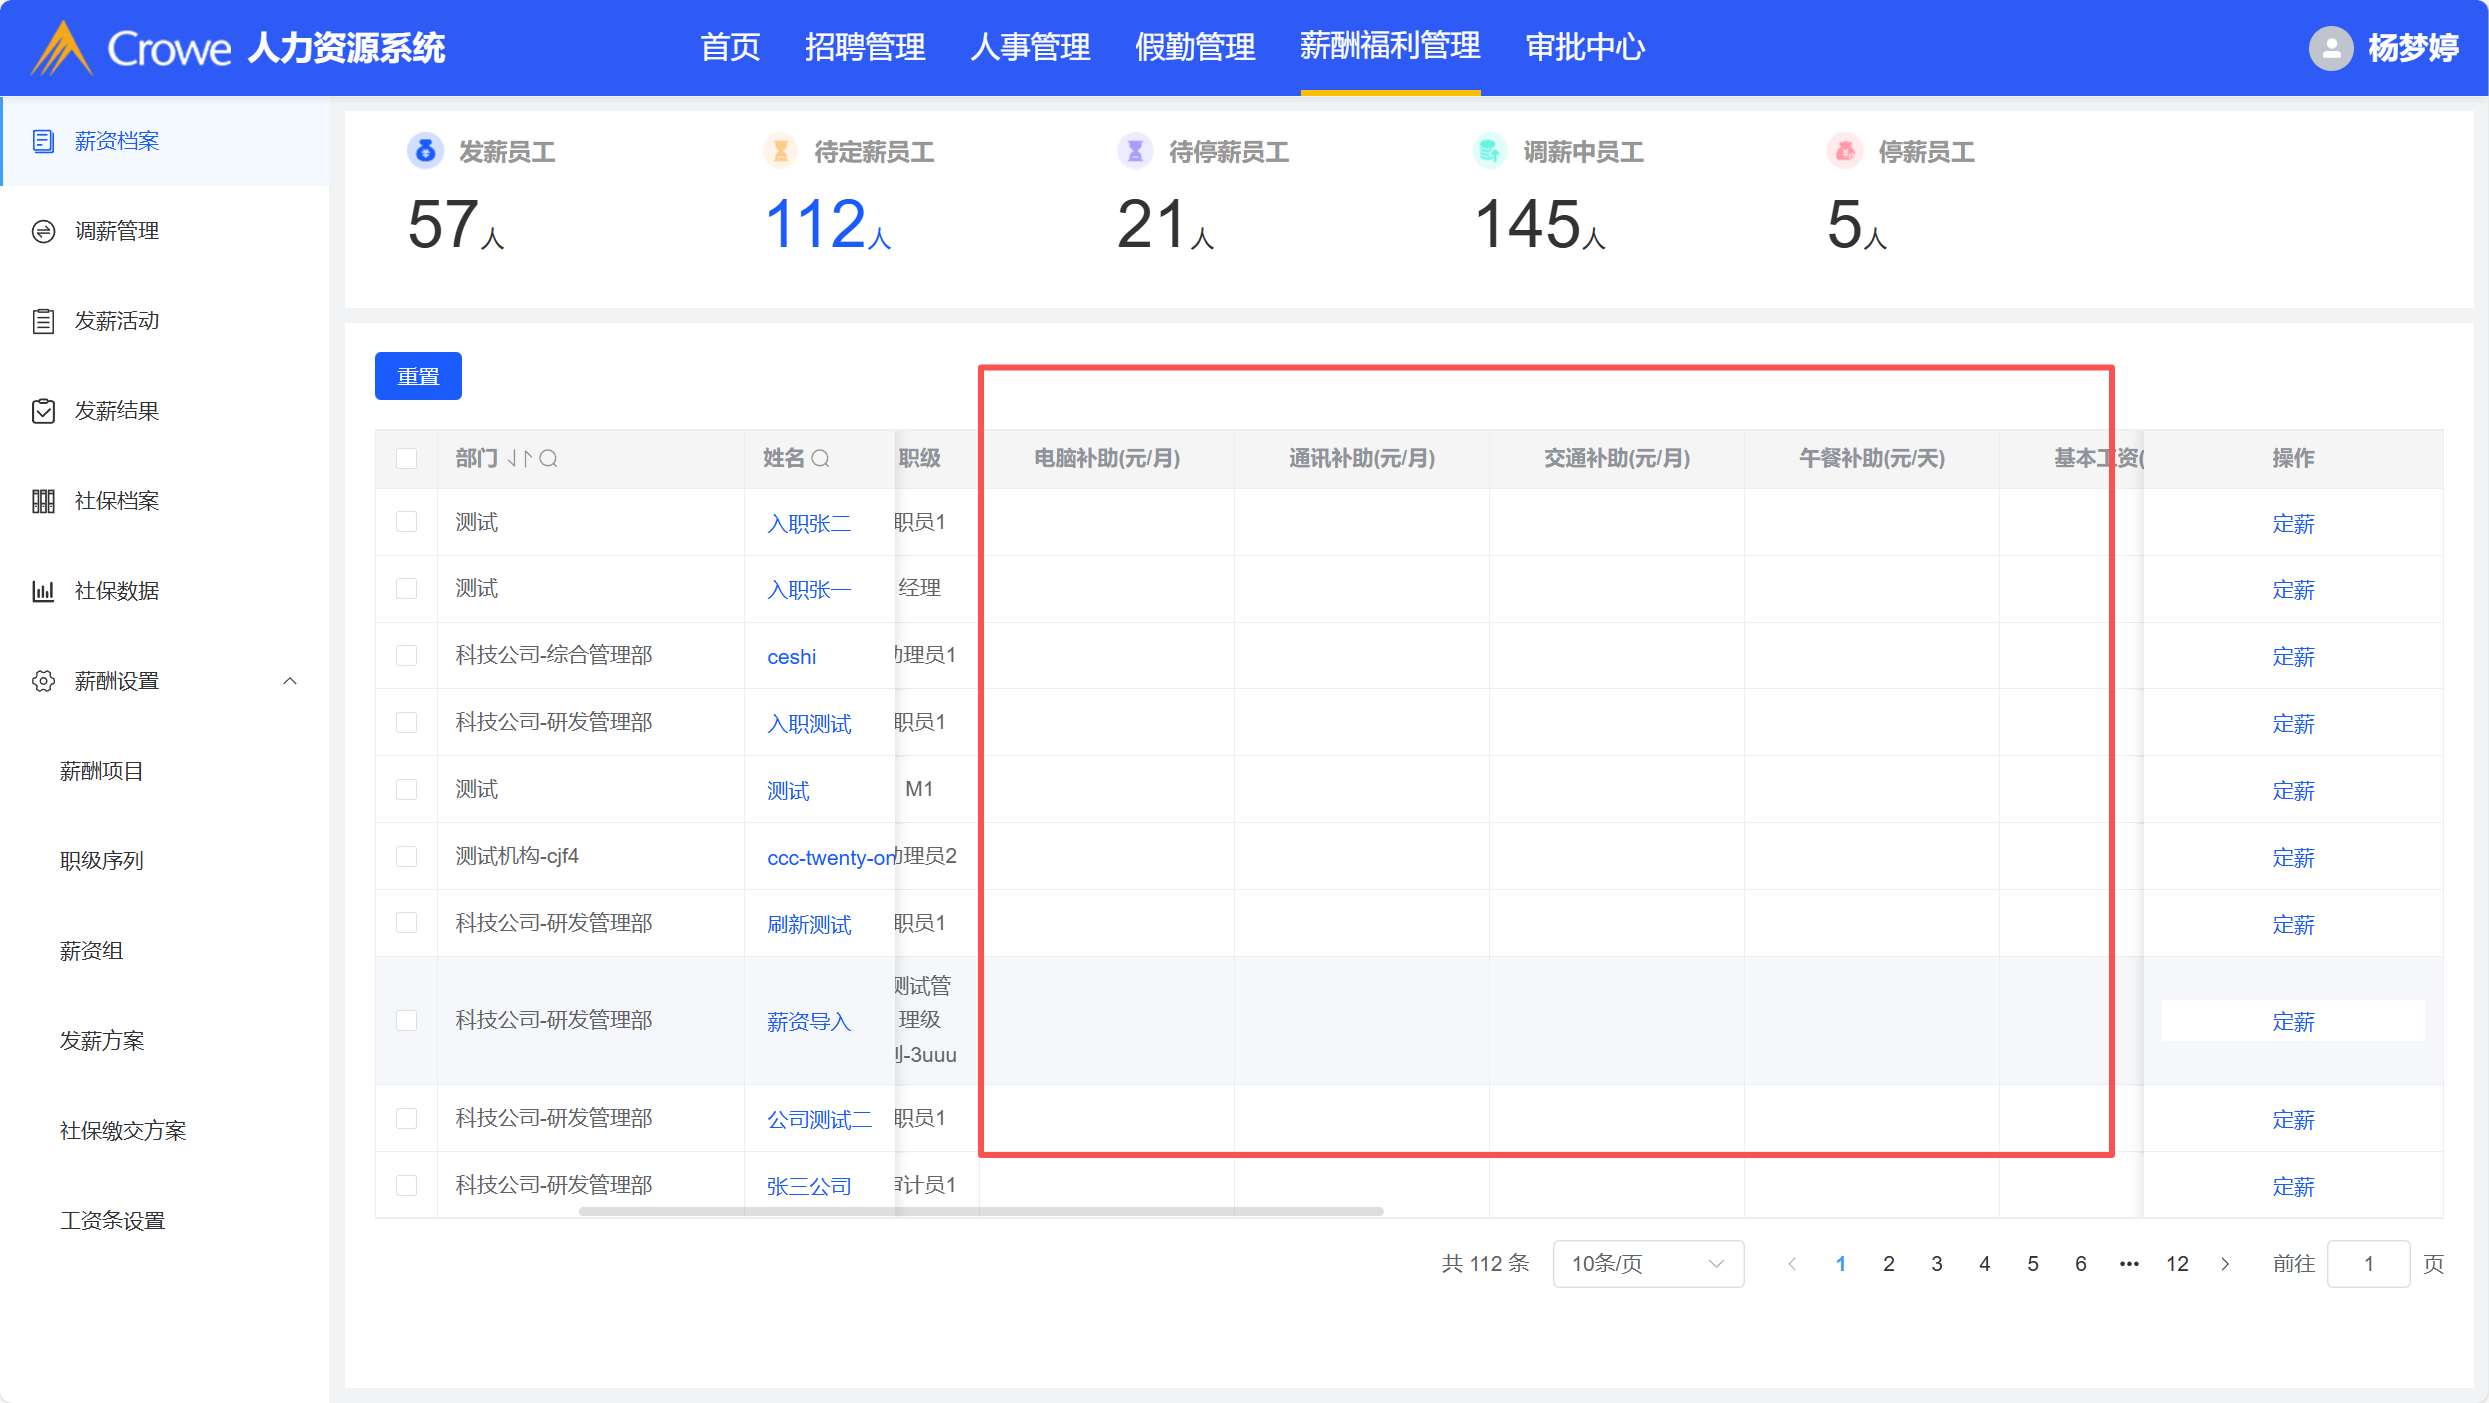
Task: Switch to 人事管理 top menu
Action: point(1030,47)
